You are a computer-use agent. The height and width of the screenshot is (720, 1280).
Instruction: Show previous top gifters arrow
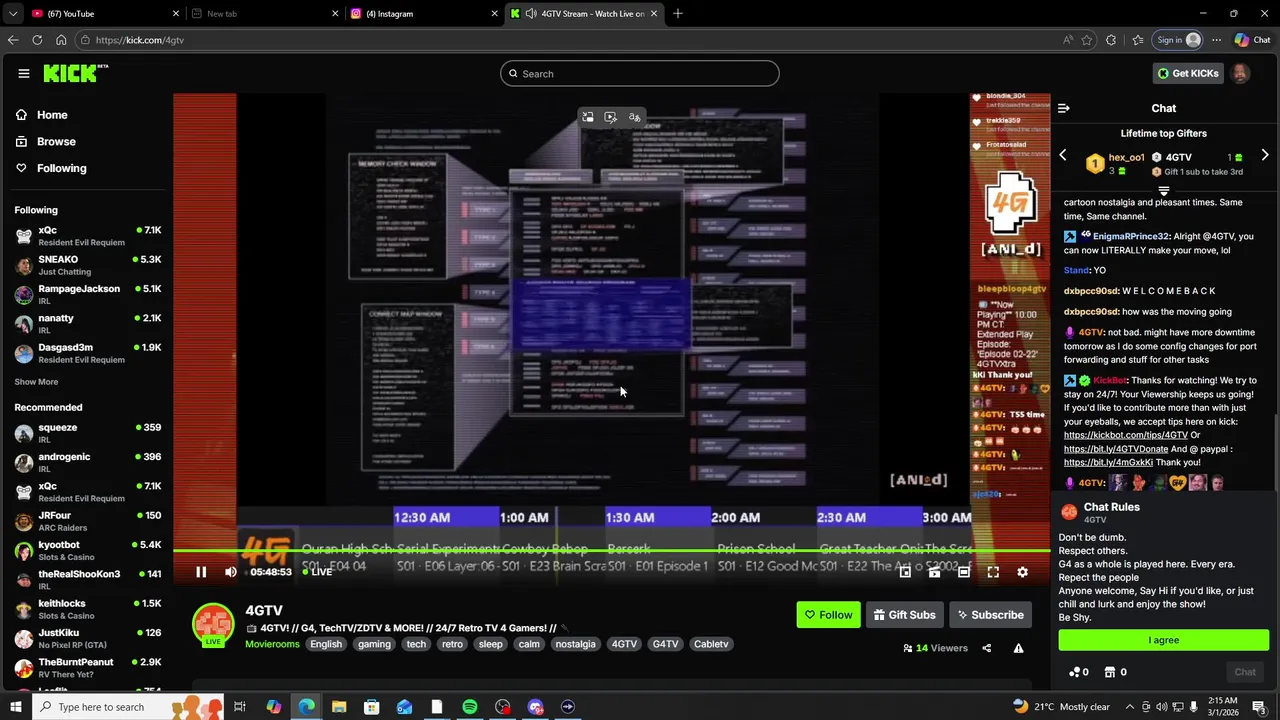(1063, 155)
